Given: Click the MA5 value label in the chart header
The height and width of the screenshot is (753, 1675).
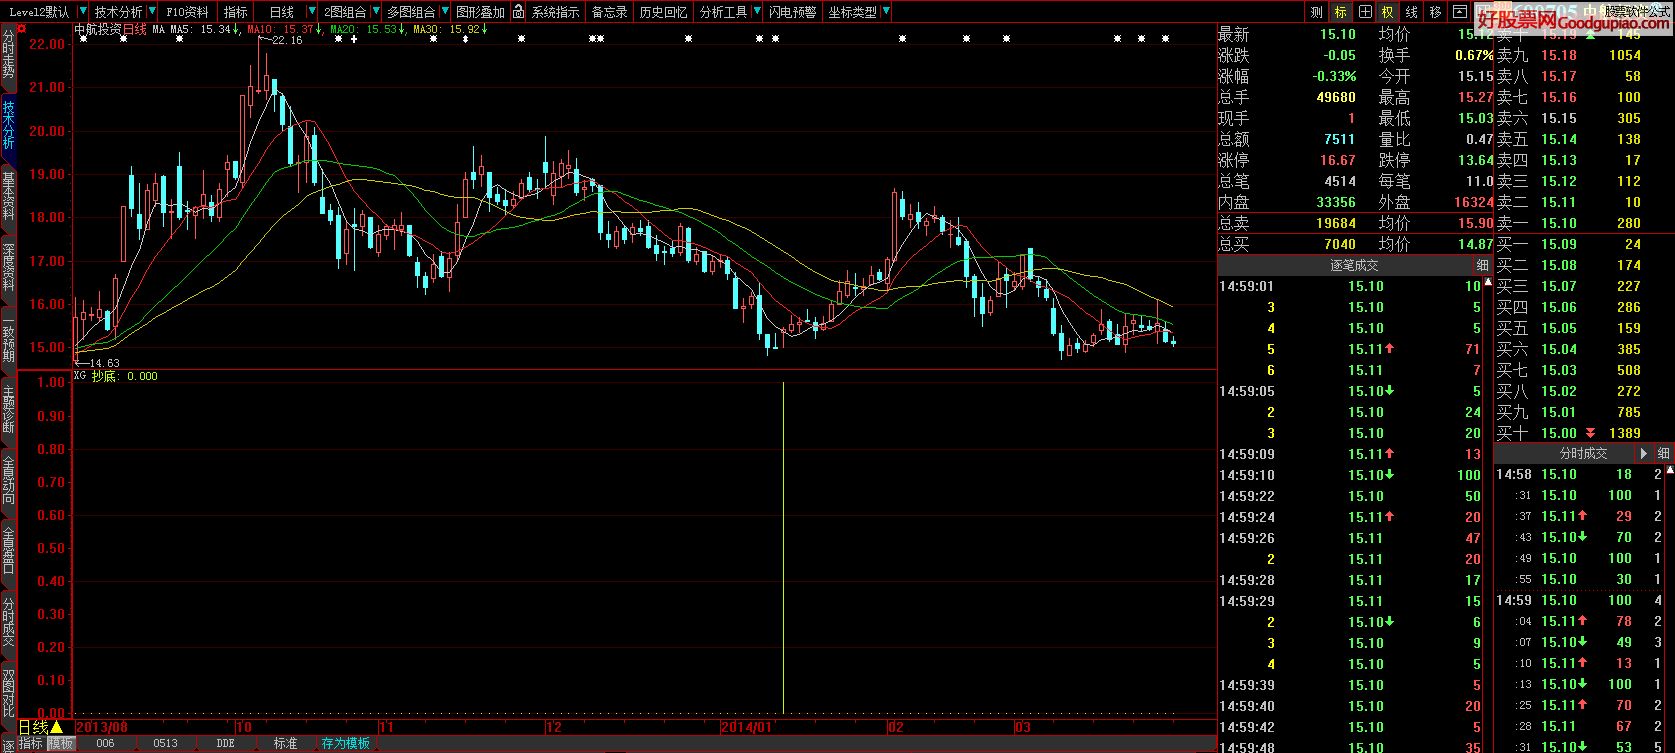Looking at the screenshot, I should coord(206,30).
